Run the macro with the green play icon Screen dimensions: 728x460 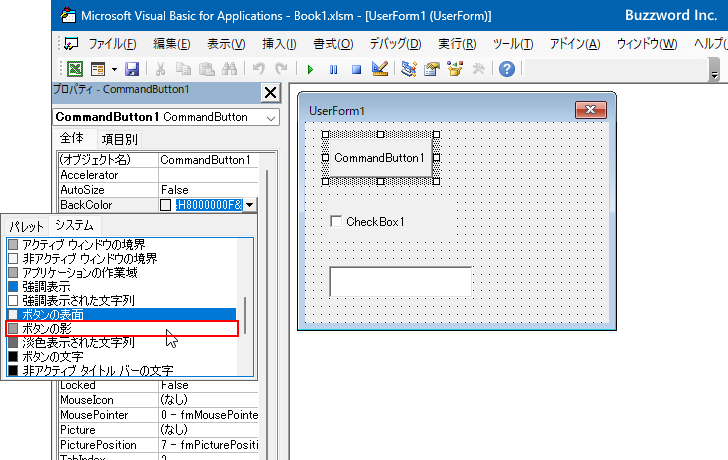coord(310,70)
